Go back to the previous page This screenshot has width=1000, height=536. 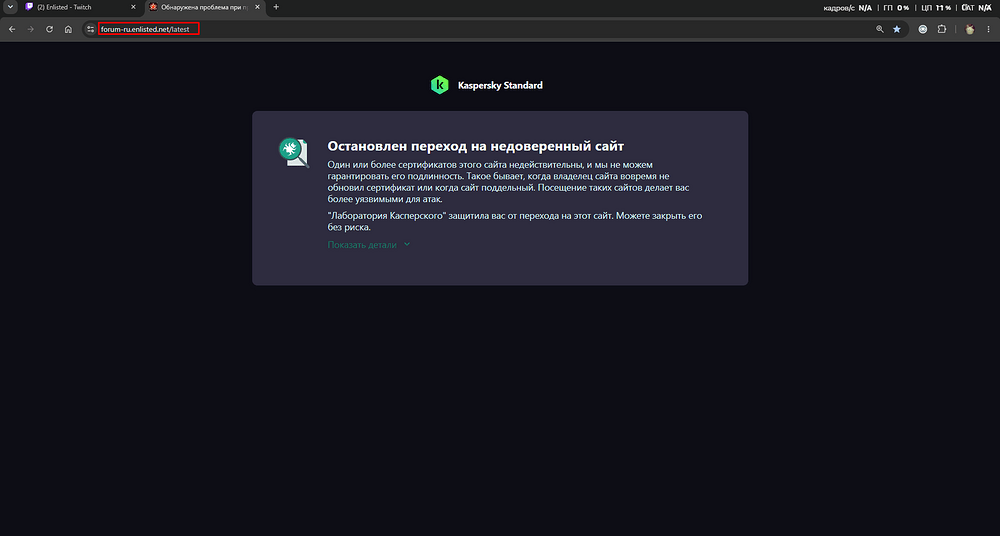click(x=12, y=29)
